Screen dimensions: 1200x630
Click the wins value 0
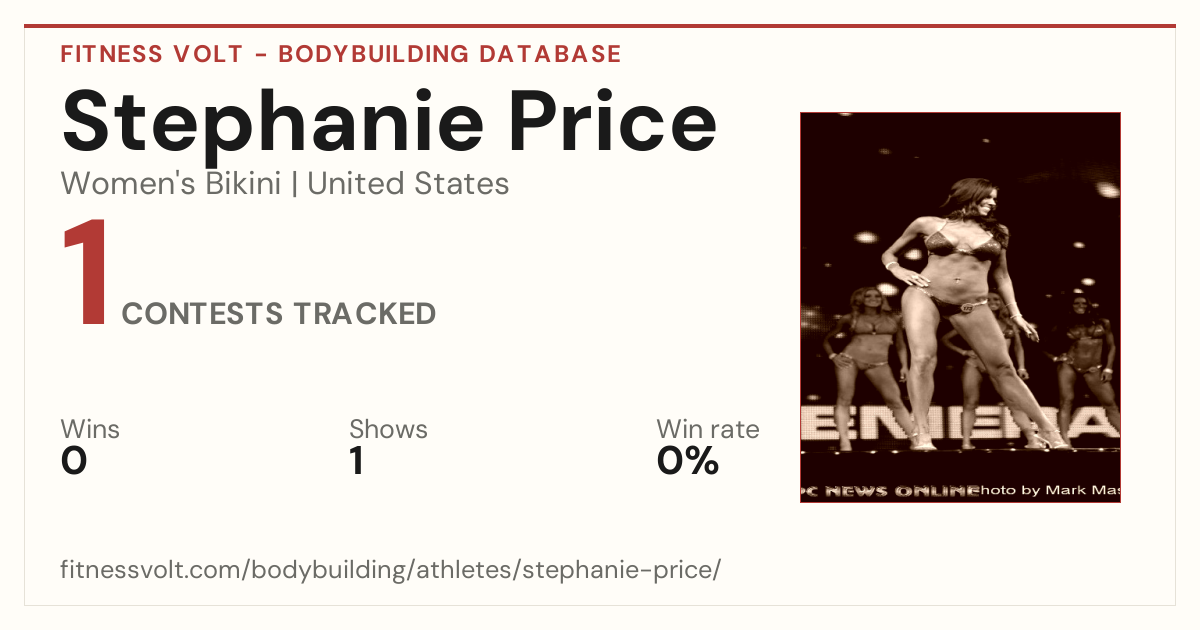pos(74,461)
